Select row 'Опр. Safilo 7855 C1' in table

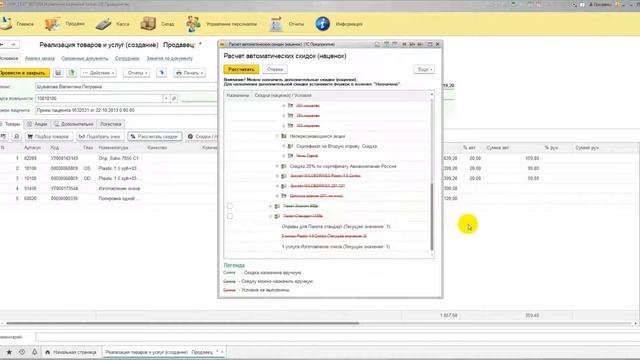click(118, 158)
